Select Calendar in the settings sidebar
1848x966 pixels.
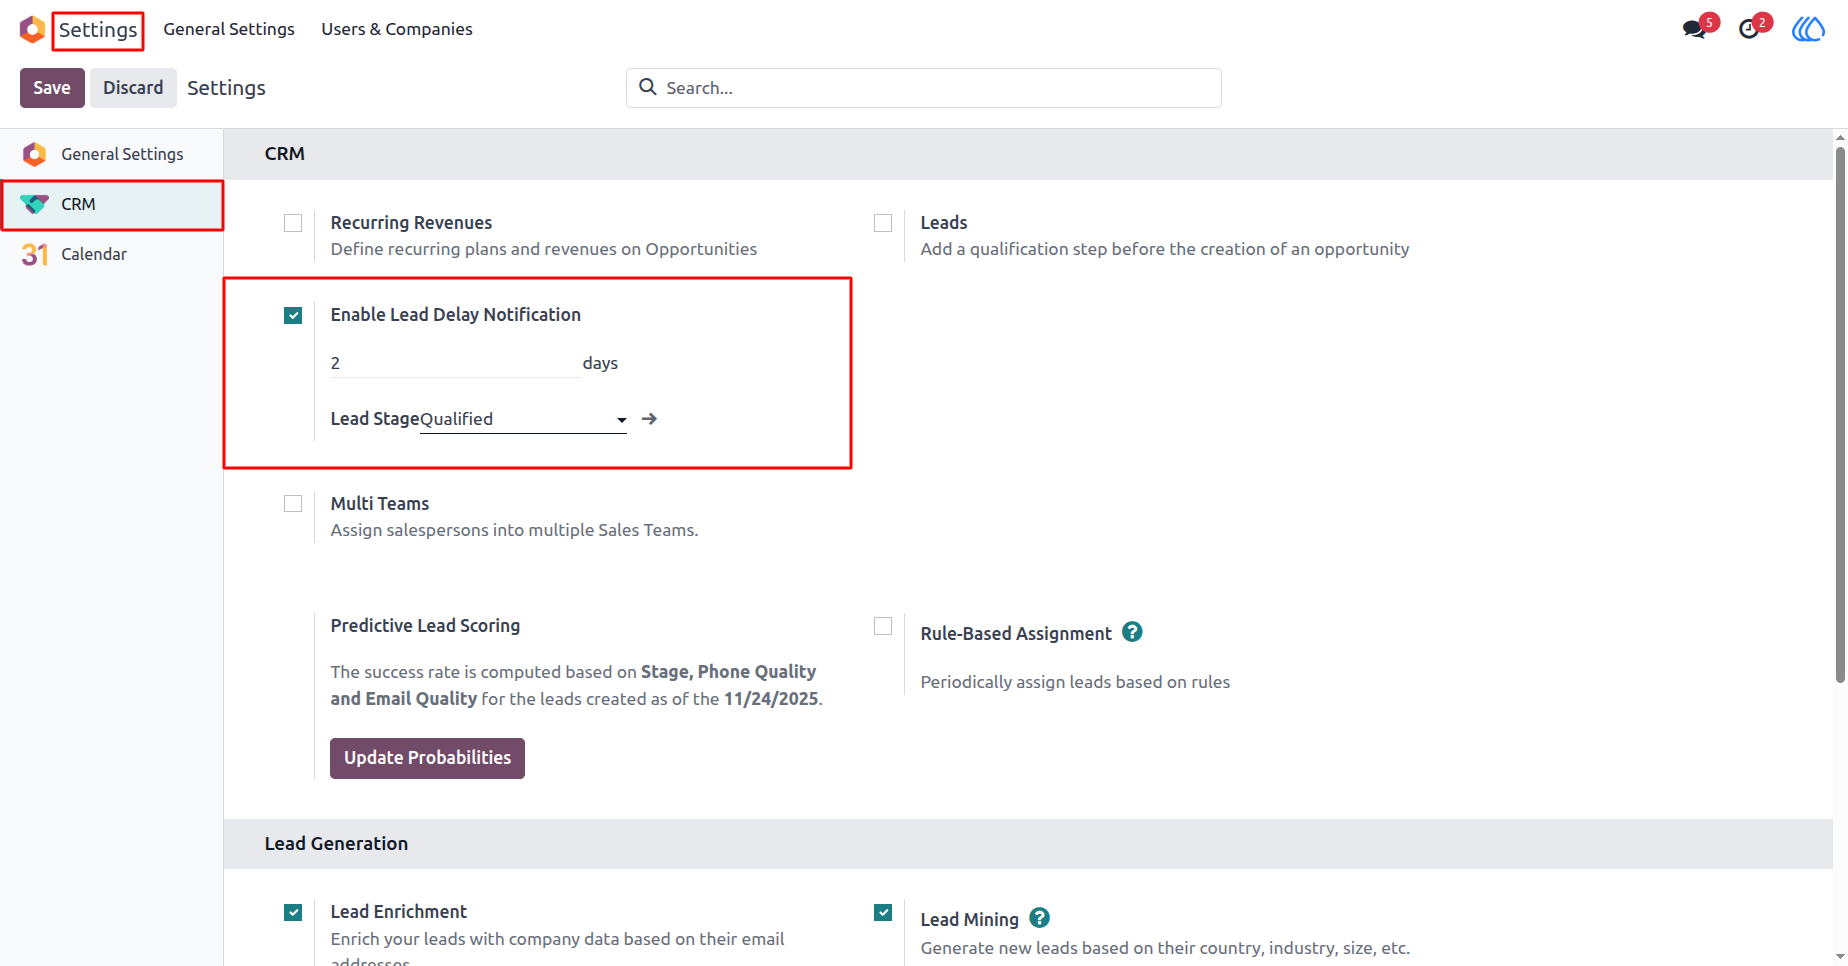tap(112, 254)
